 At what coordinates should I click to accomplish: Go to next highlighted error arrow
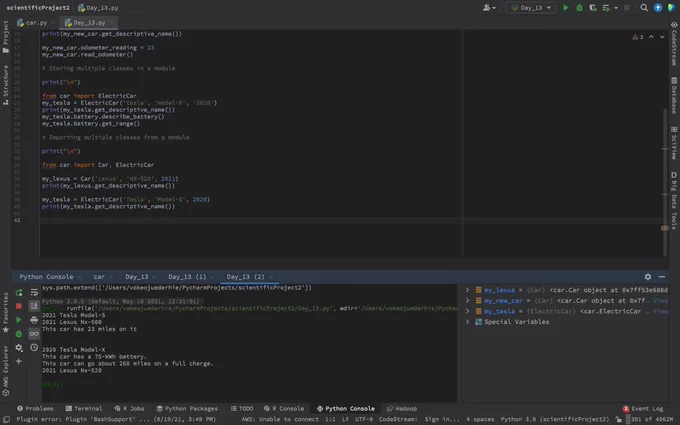coord(662,37)
